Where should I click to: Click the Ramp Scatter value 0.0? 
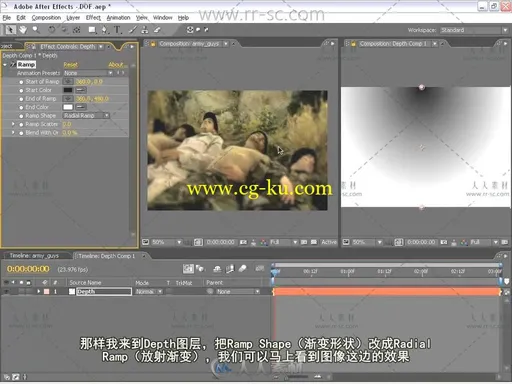click(x=67, y=124)
